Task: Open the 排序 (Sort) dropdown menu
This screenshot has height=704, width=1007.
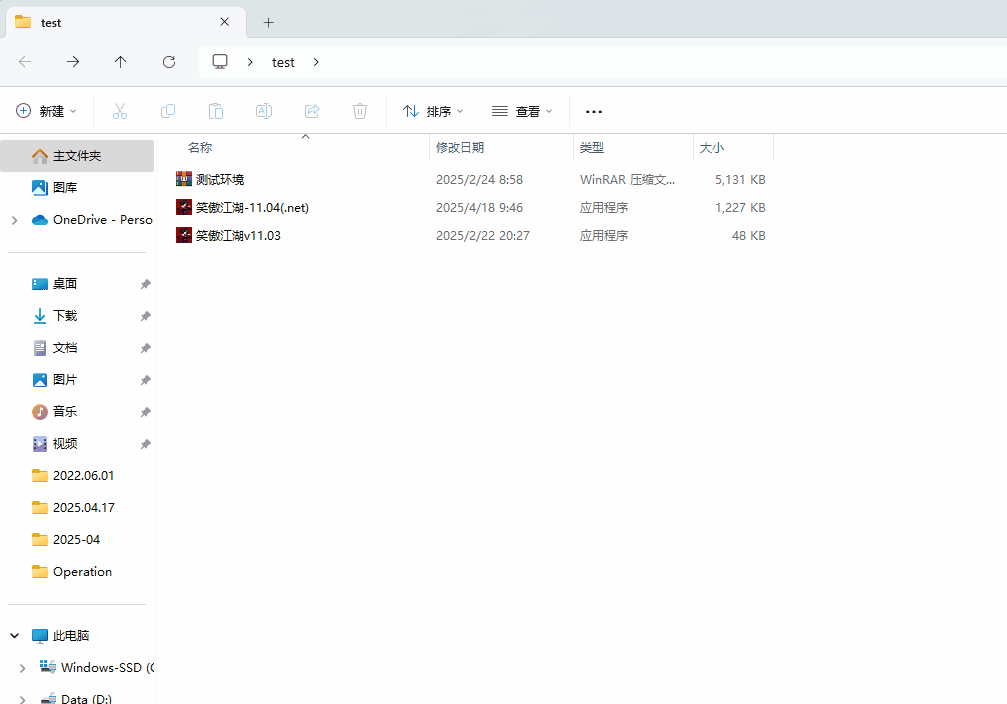Action: [x=433, y=111]
